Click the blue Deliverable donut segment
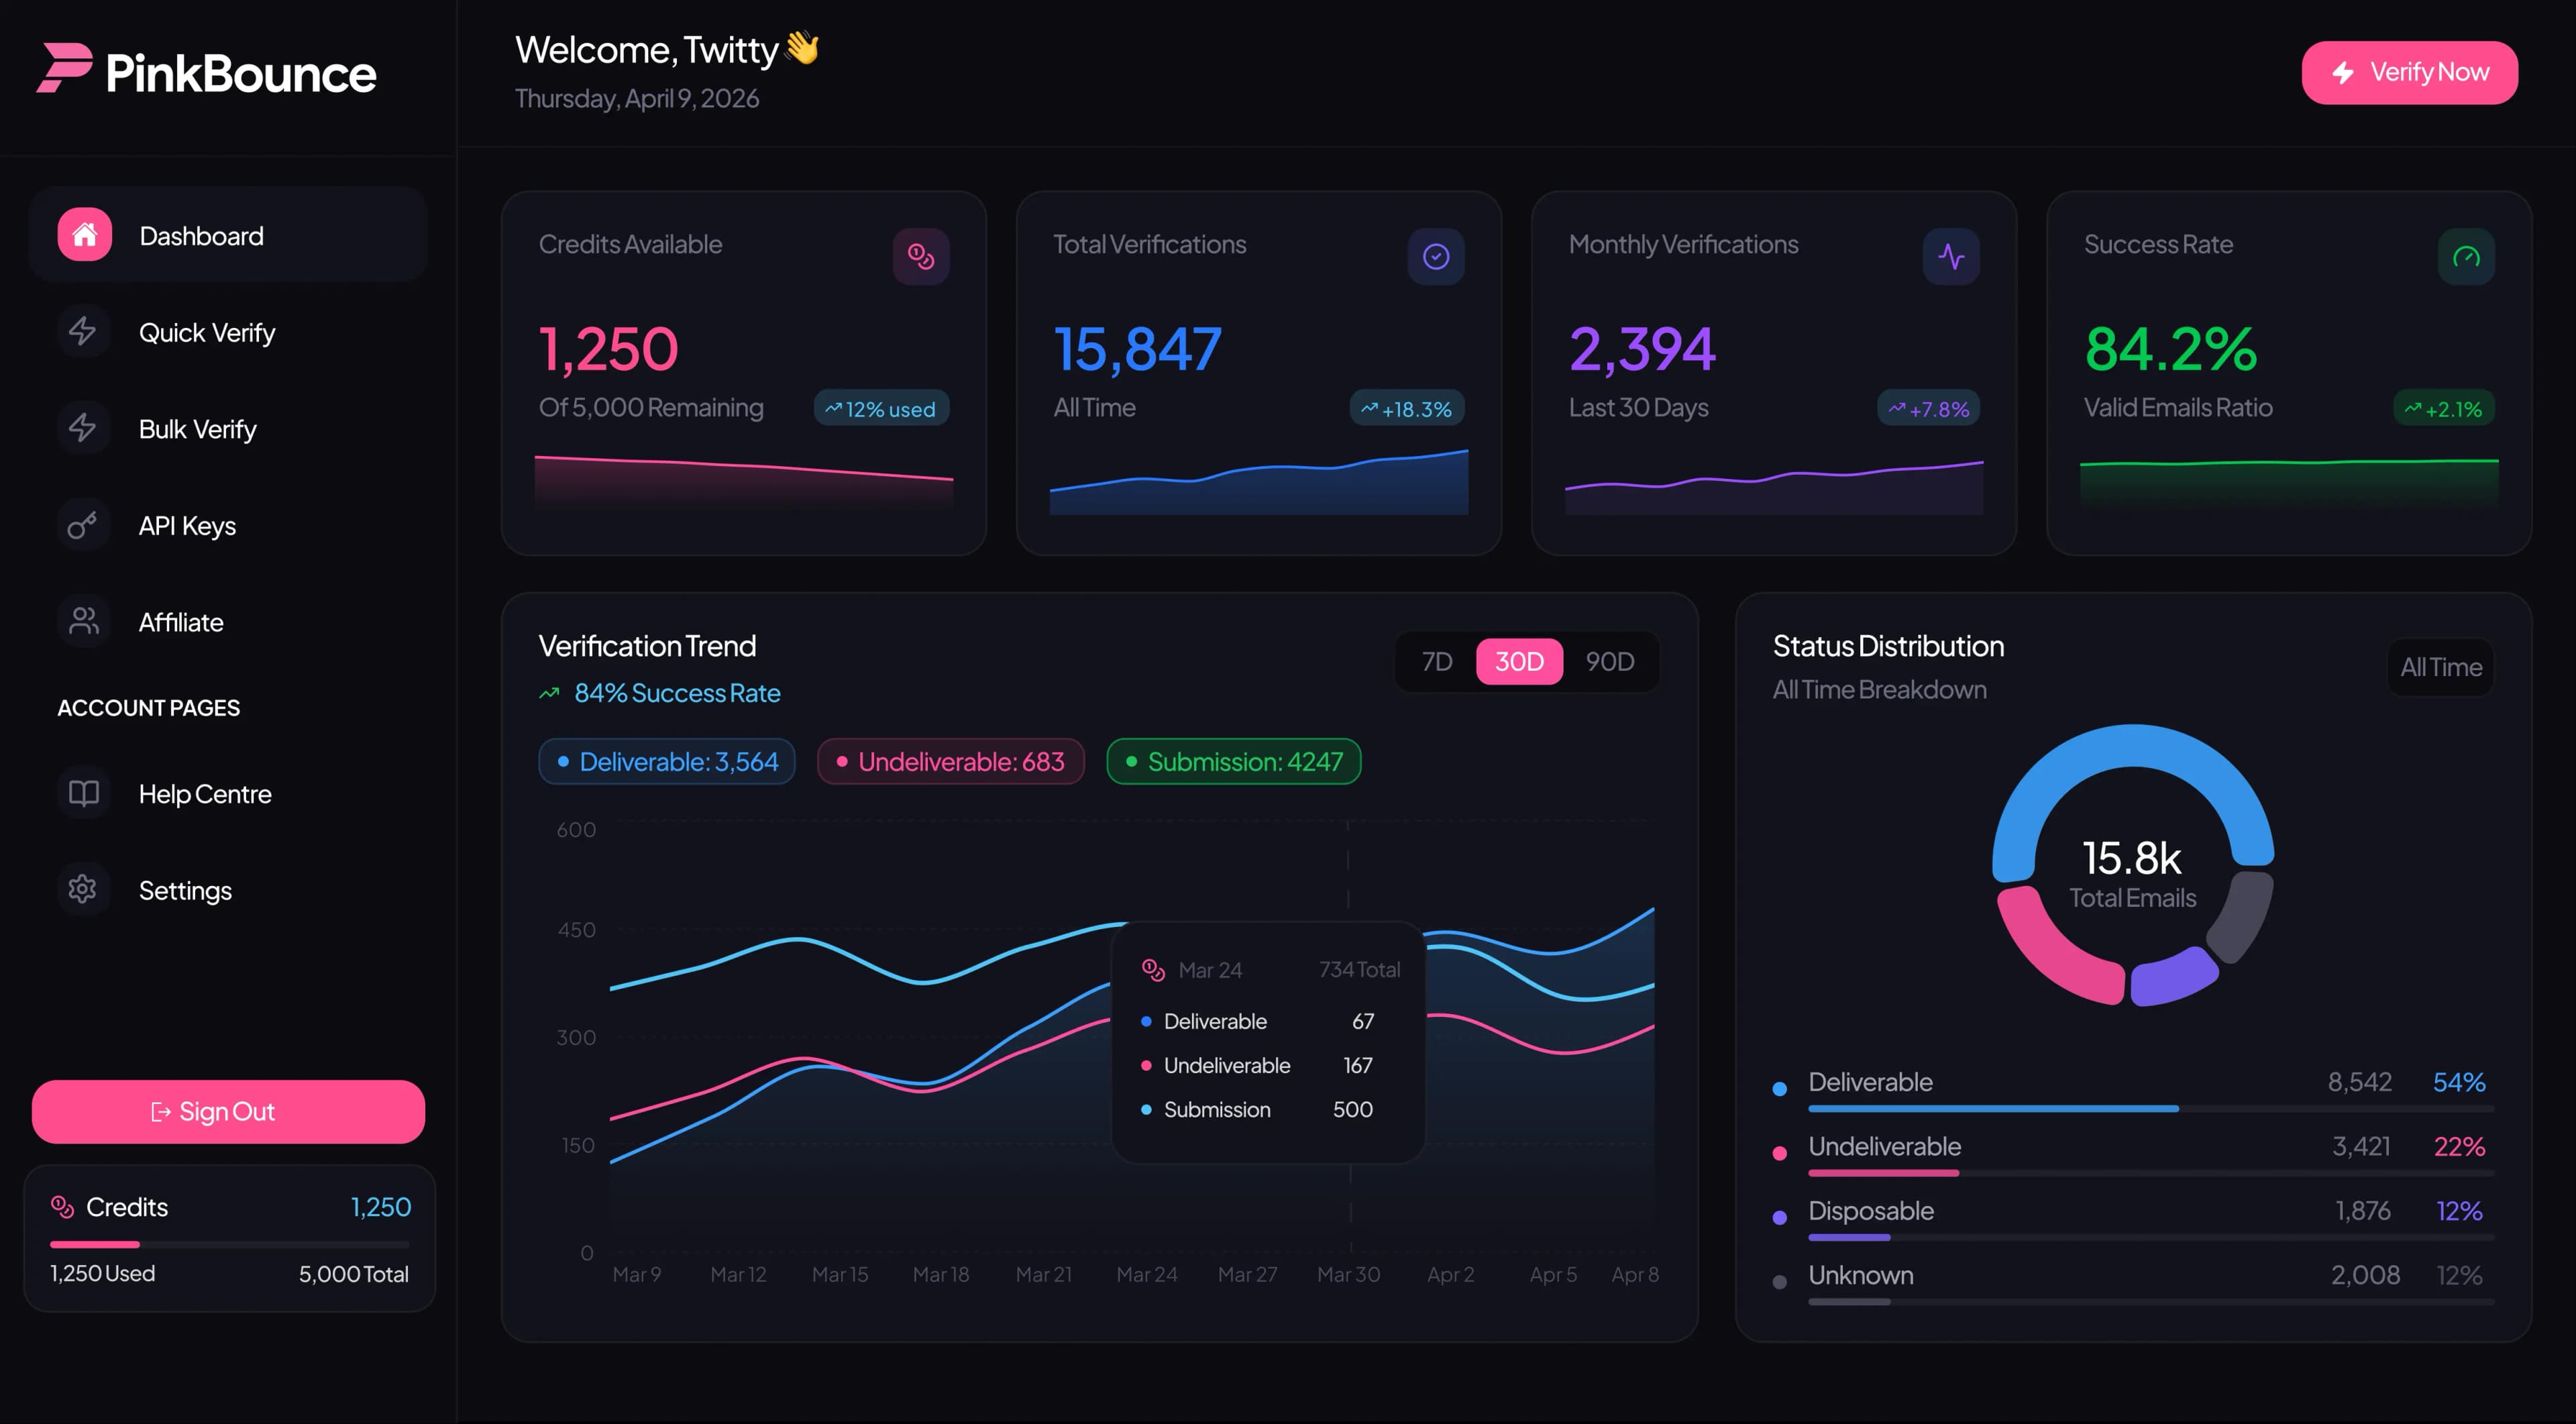Viewport: 2576px width, 1424px height. pyautogui.click(x=2133, y=745)
